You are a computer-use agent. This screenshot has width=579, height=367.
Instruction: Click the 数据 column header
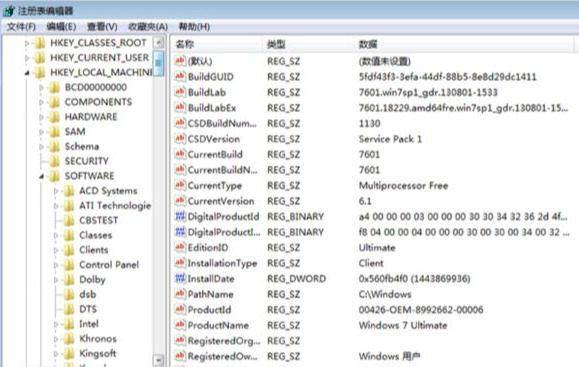click(x=465, y=44)
